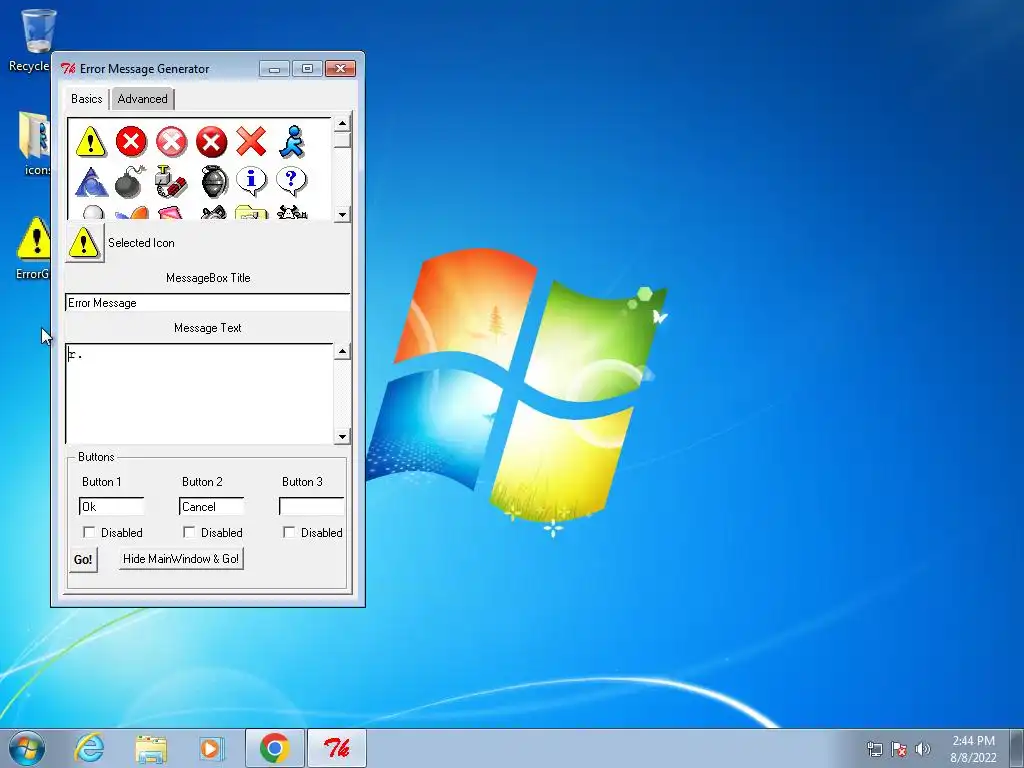Click inside the Message Text area
Screen dimensions: 1024x768
coord(199,394)
